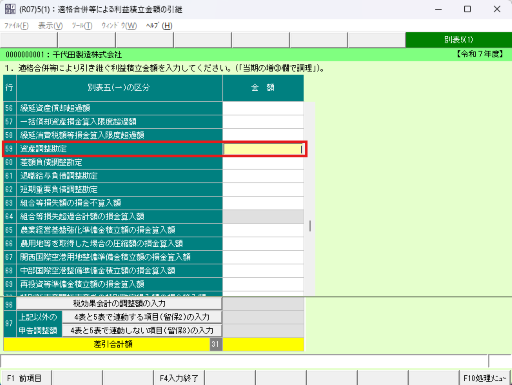Select the 一括償却資産損金算入限度超過額 row label
Viewport: 512px width, 385px height.
pos(119,122)
